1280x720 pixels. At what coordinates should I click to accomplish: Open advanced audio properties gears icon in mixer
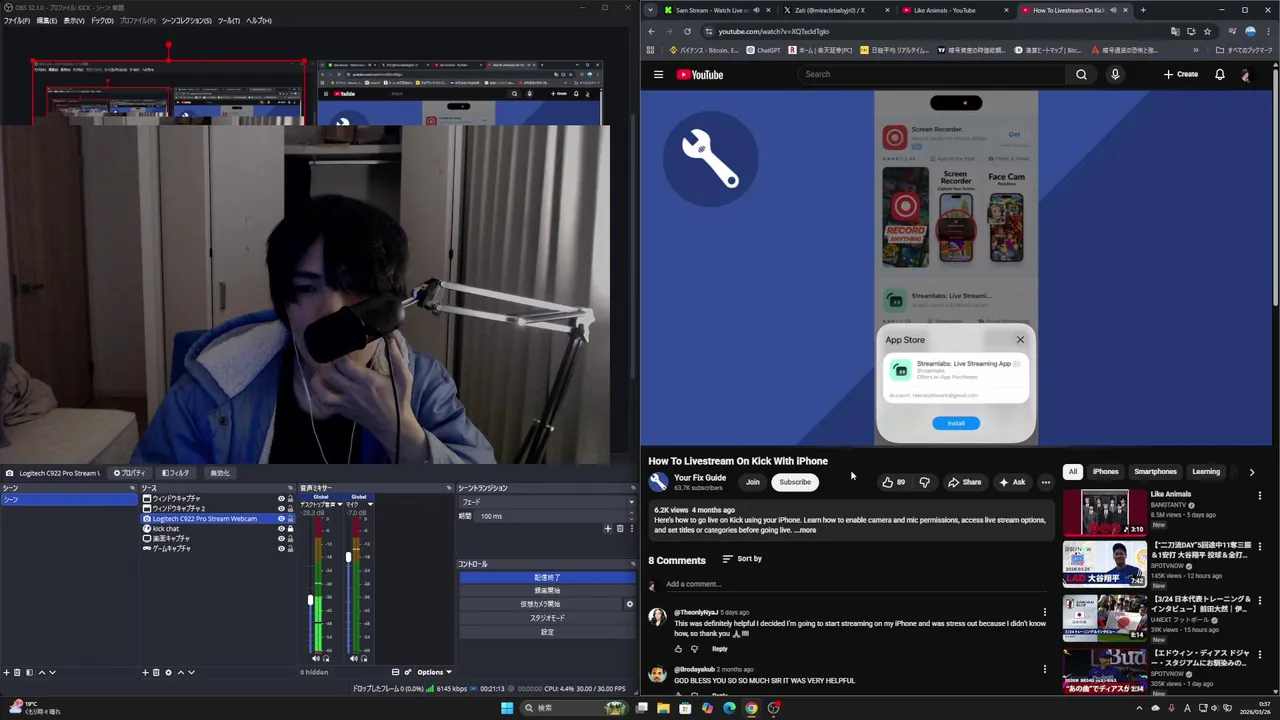pyautogui.click(x=408, y=672)
